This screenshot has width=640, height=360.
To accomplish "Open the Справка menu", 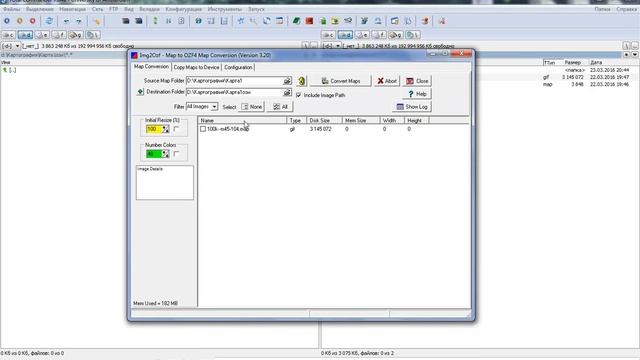I will pyautogui.click(x=627, y=9).
